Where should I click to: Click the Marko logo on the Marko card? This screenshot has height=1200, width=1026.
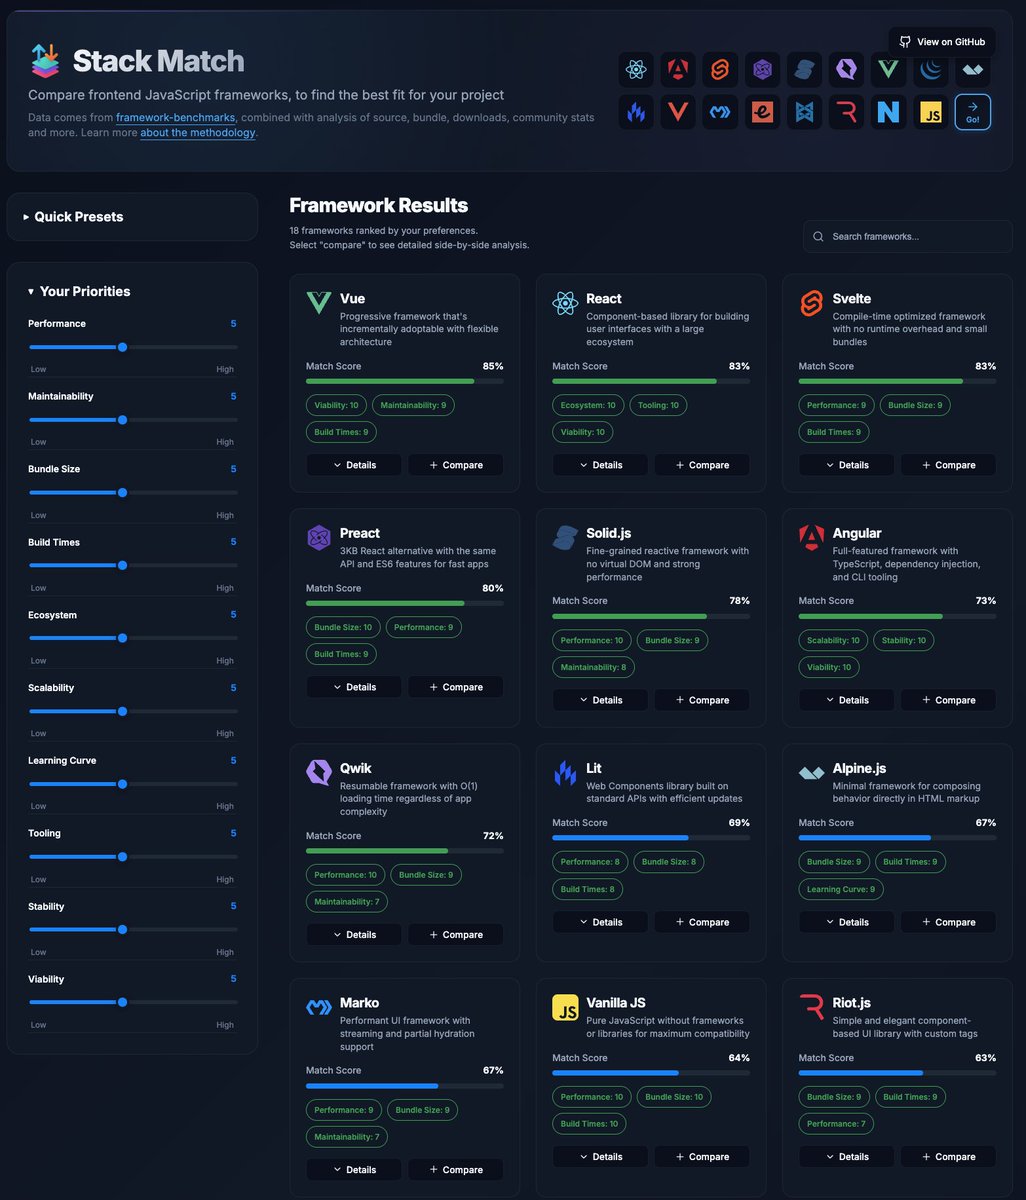[319, 1007]
